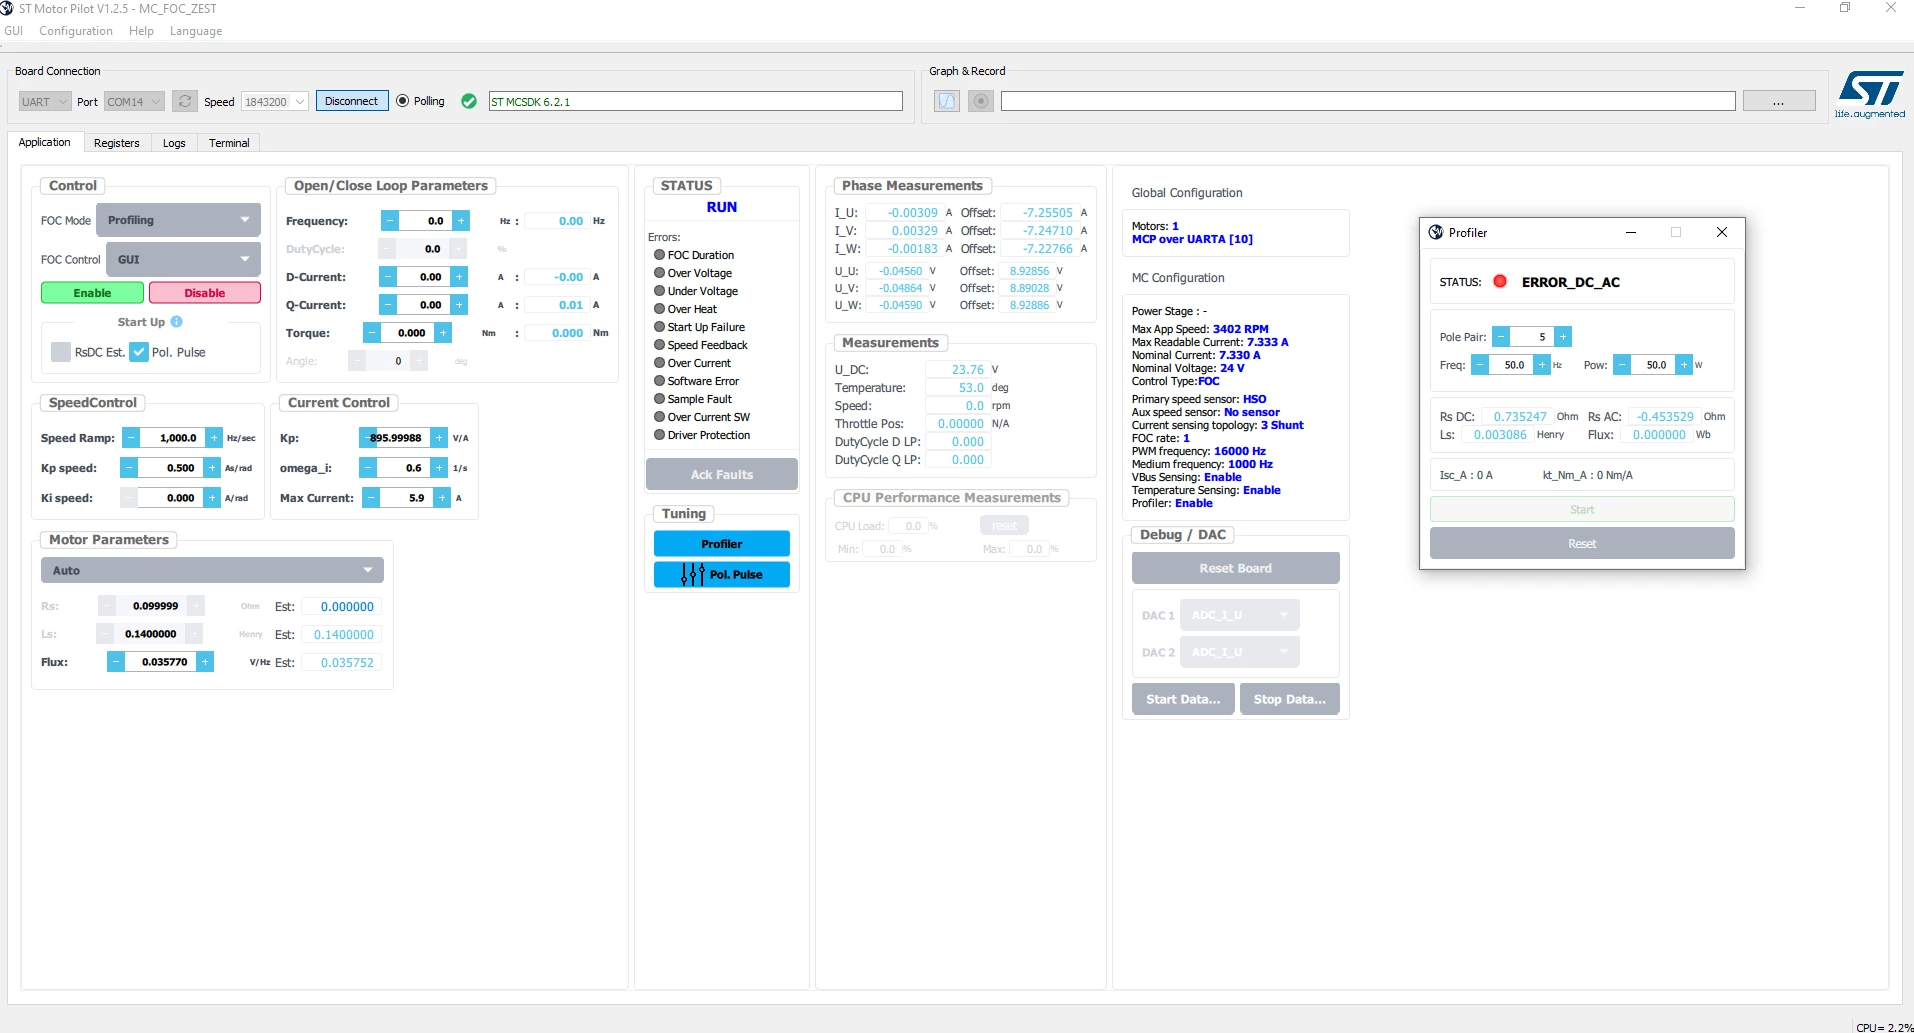1914x1033 pixels.
Task: Open the Profiler tuning button
Action: (722, 544)
